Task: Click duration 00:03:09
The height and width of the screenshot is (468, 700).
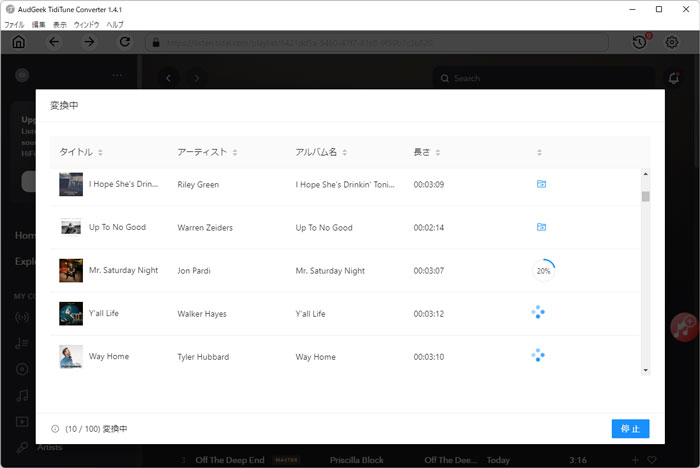Action: 429,184
